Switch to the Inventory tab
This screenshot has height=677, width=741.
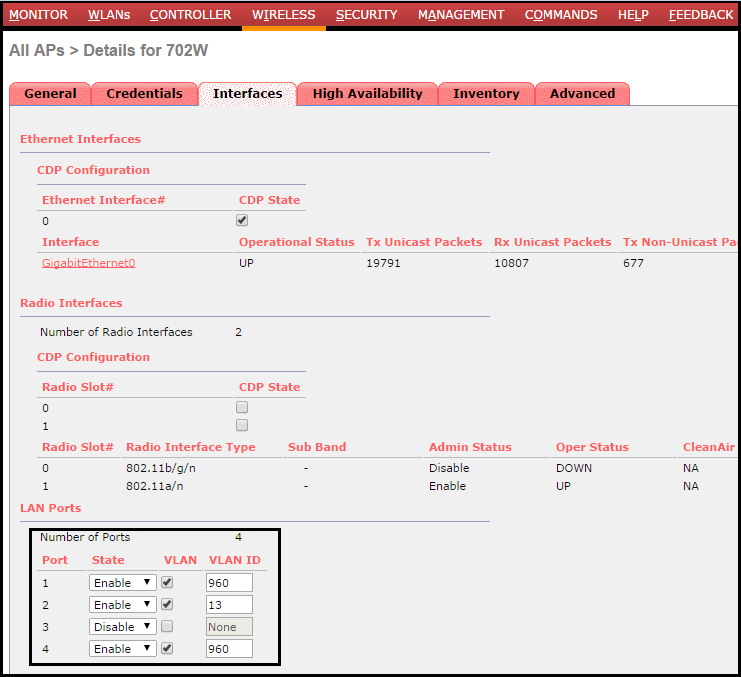486,94
